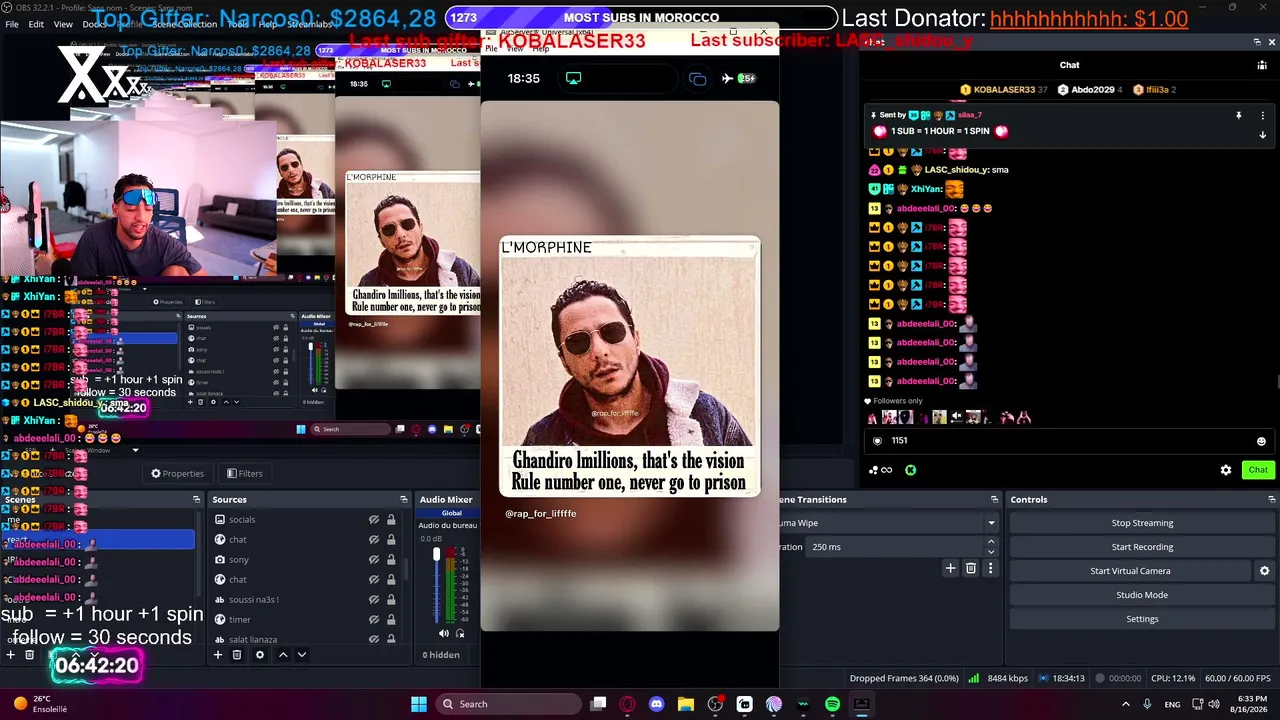
Task: Toggle visibility of timer source
Action: (374, 620)
